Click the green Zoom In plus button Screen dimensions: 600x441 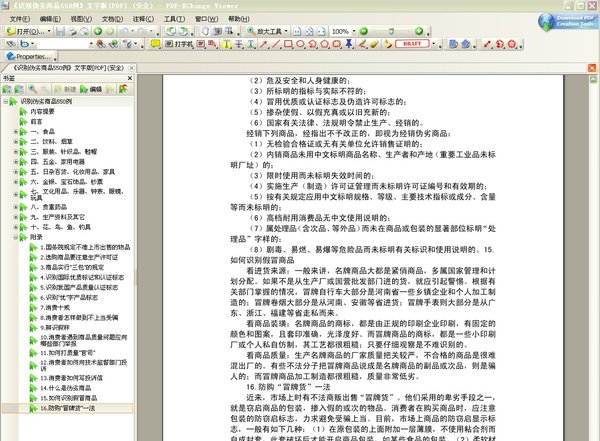coord(419,31)
